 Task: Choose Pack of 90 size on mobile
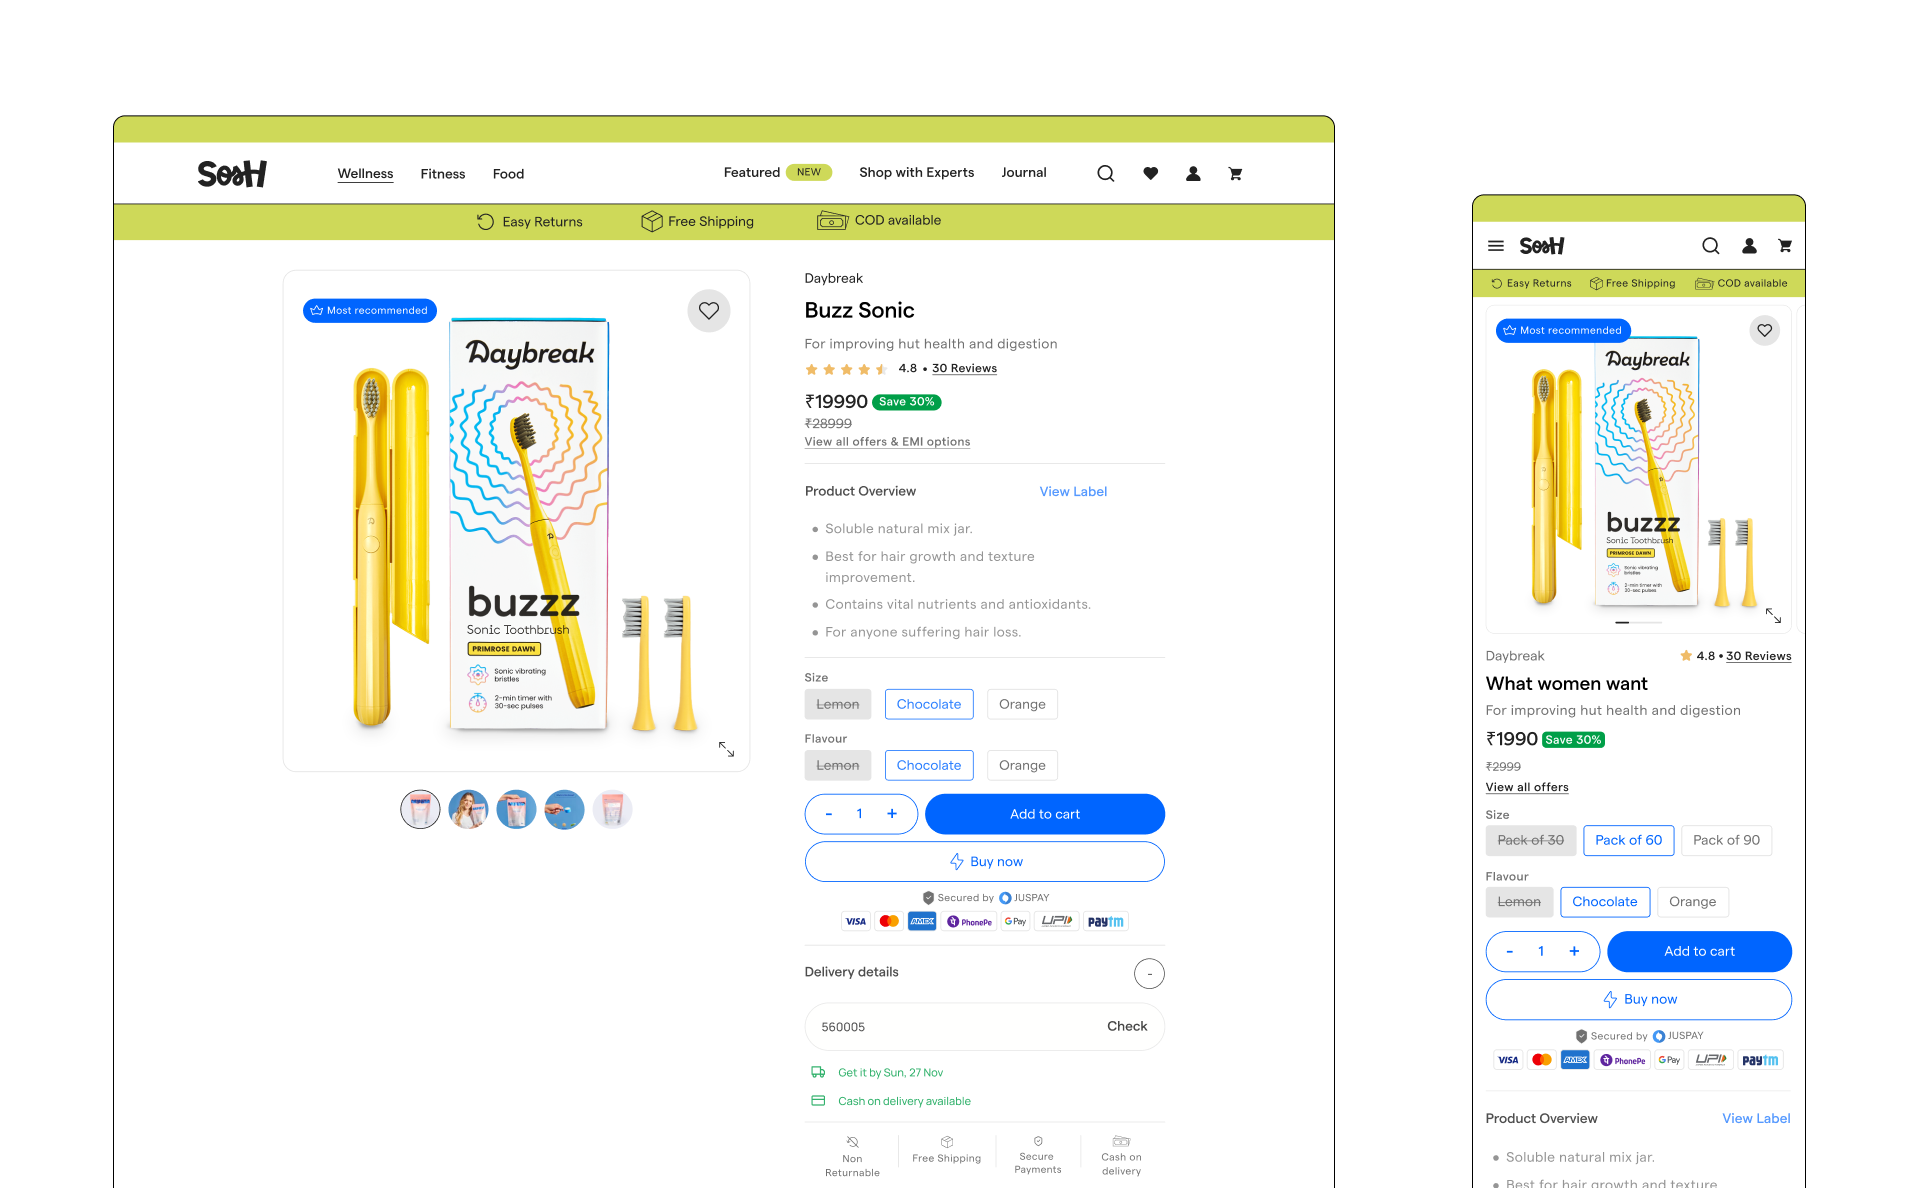coord(1726,840)
